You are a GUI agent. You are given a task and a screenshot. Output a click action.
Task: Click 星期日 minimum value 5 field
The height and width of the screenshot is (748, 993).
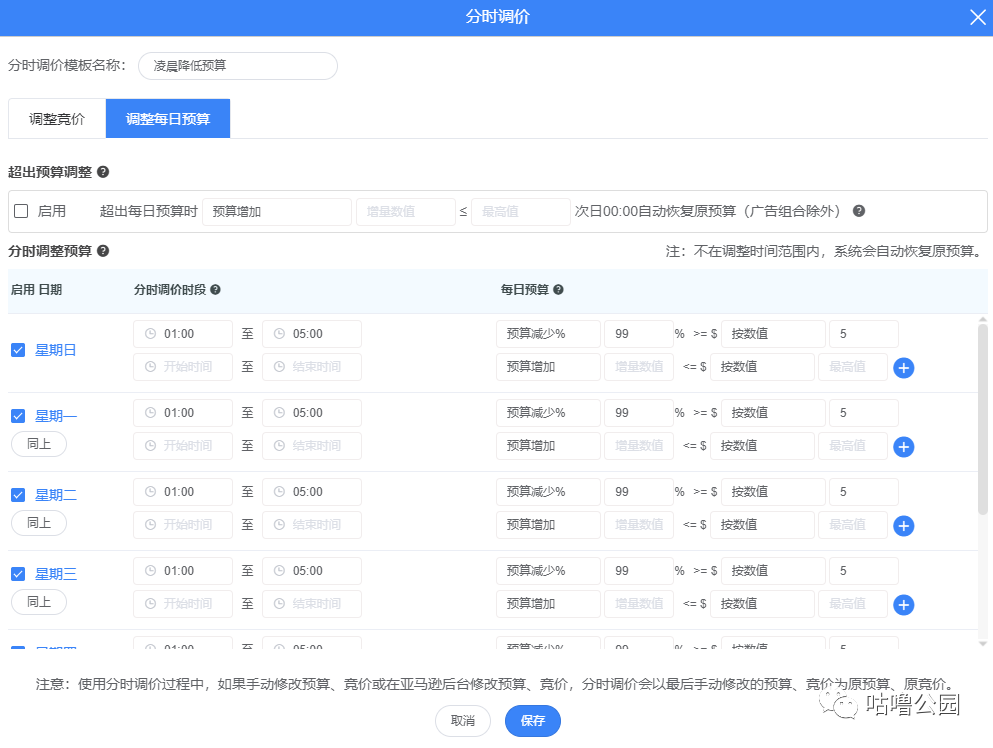(x=864, y=334)
